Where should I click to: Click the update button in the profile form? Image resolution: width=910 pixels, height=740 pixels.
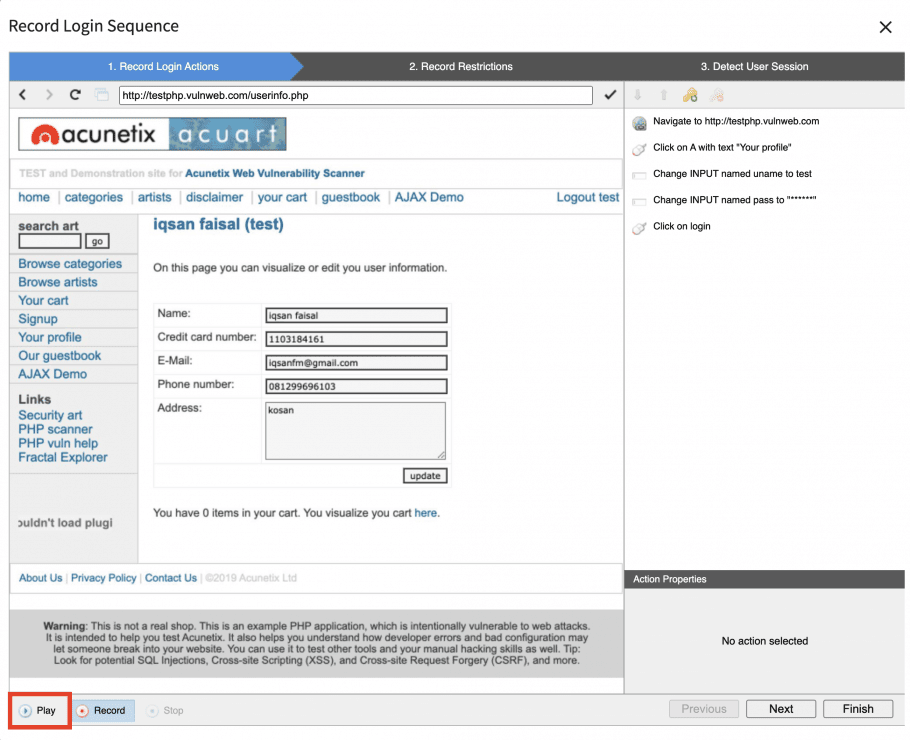point(425,476)
